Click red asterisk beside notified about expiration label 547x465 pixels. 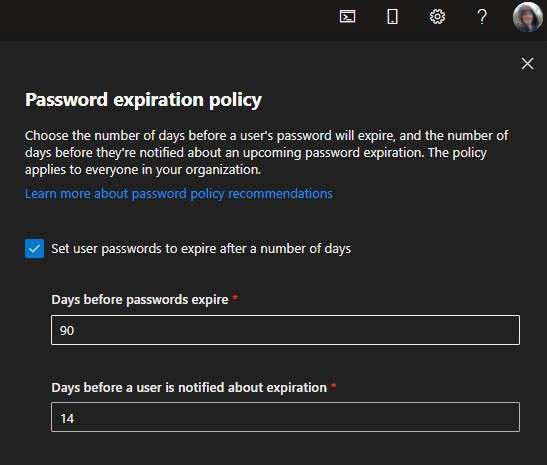pos(334,385)
